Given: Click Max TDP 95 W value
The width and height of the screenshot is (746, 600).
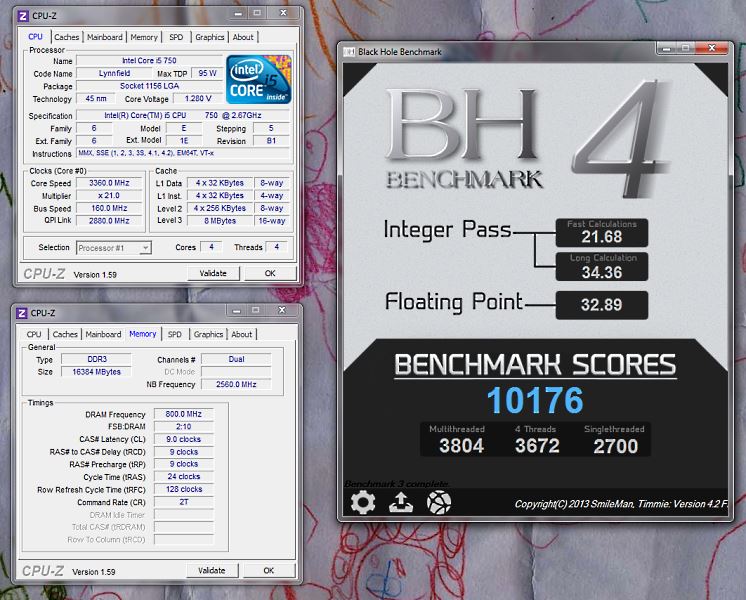Looking at the screenshot, I should pos(207,73).
